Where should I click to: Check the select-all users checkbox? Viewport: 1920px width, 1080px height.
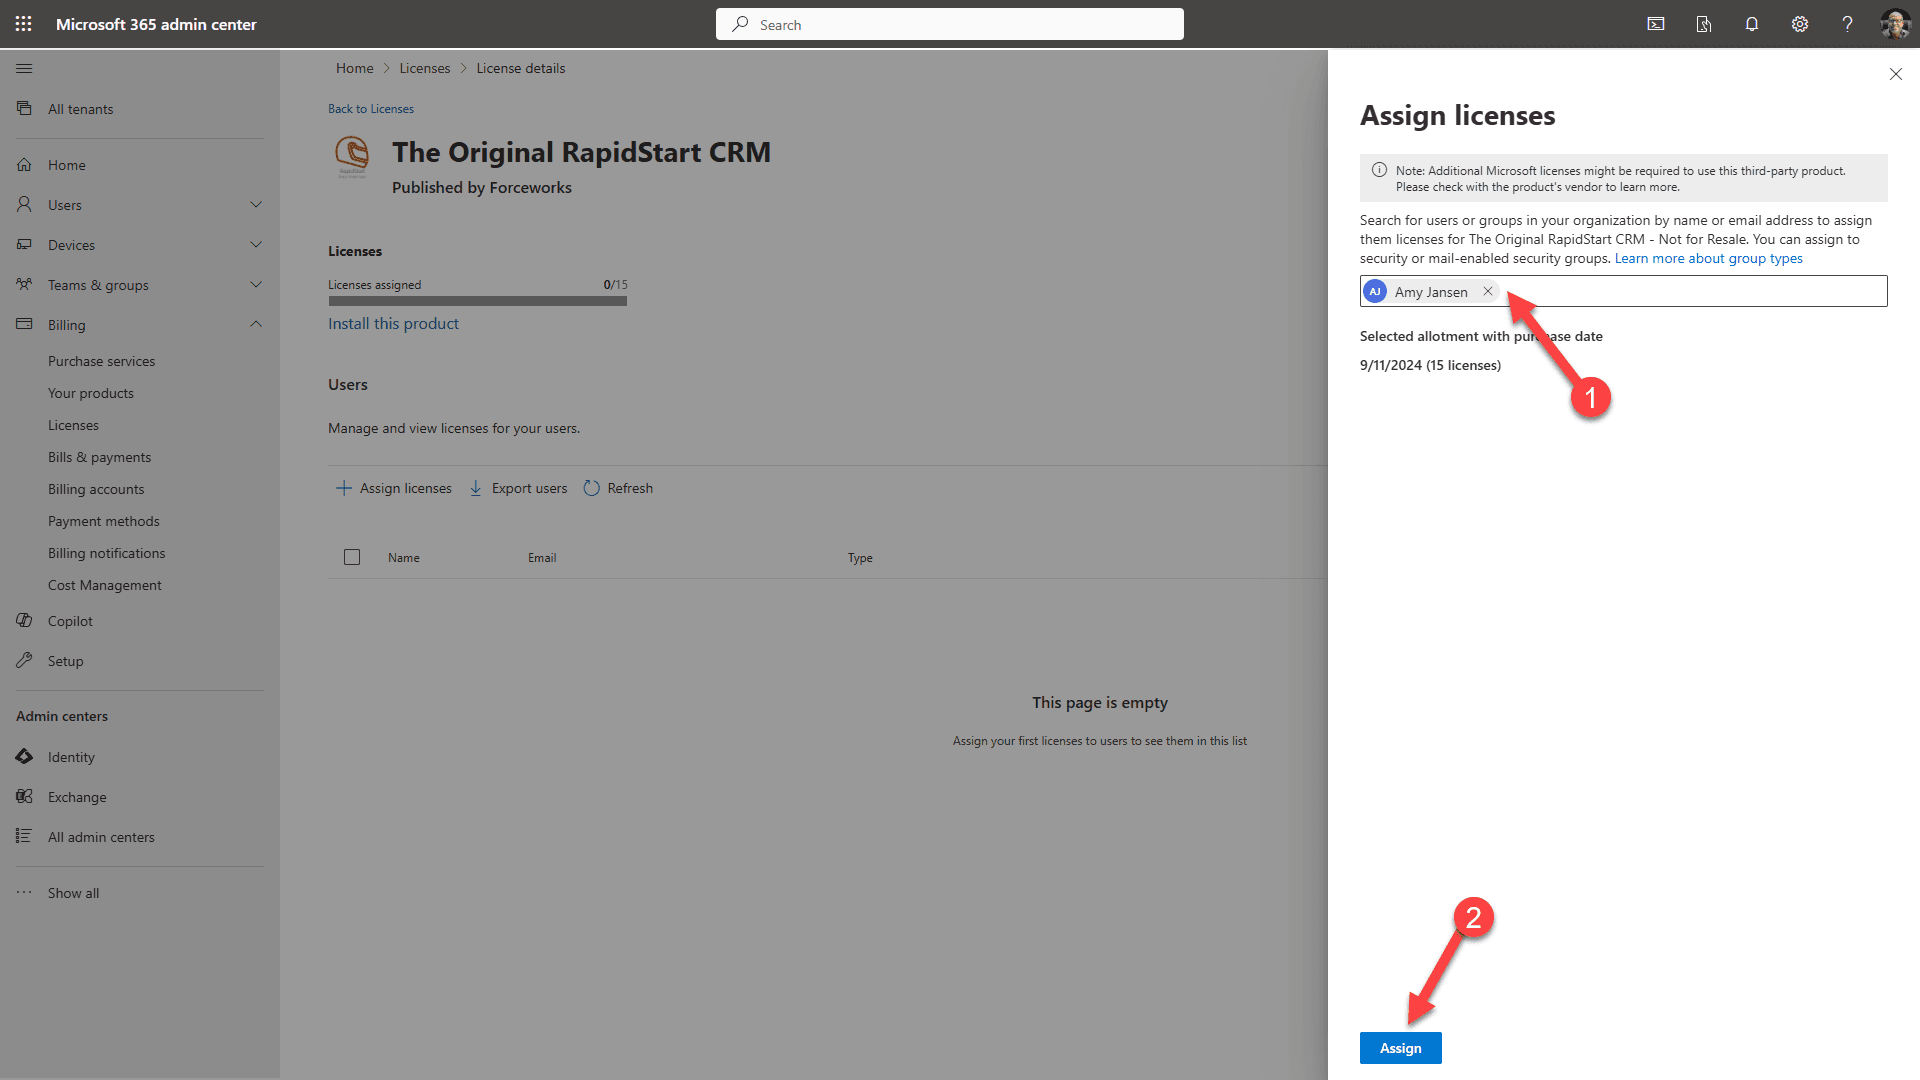point(352,557)
